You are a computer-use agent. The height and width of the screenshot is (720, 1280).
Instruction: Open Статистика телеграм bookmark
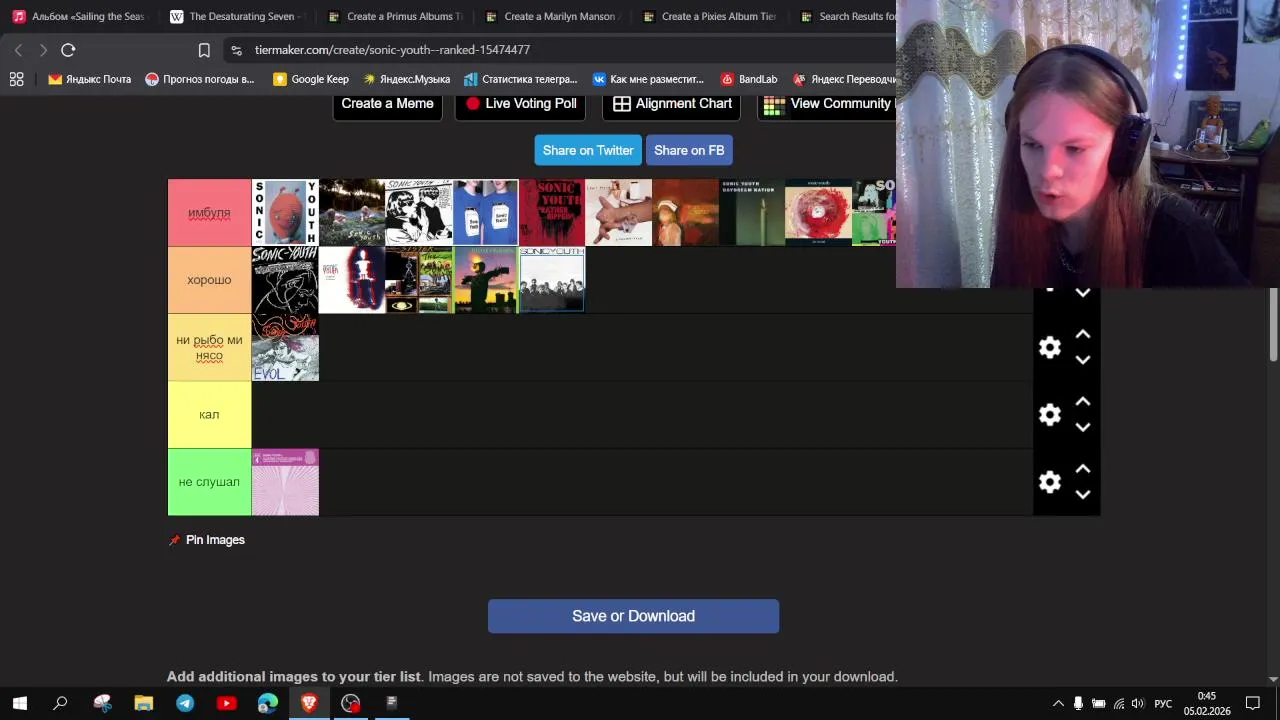click(520, 79)
